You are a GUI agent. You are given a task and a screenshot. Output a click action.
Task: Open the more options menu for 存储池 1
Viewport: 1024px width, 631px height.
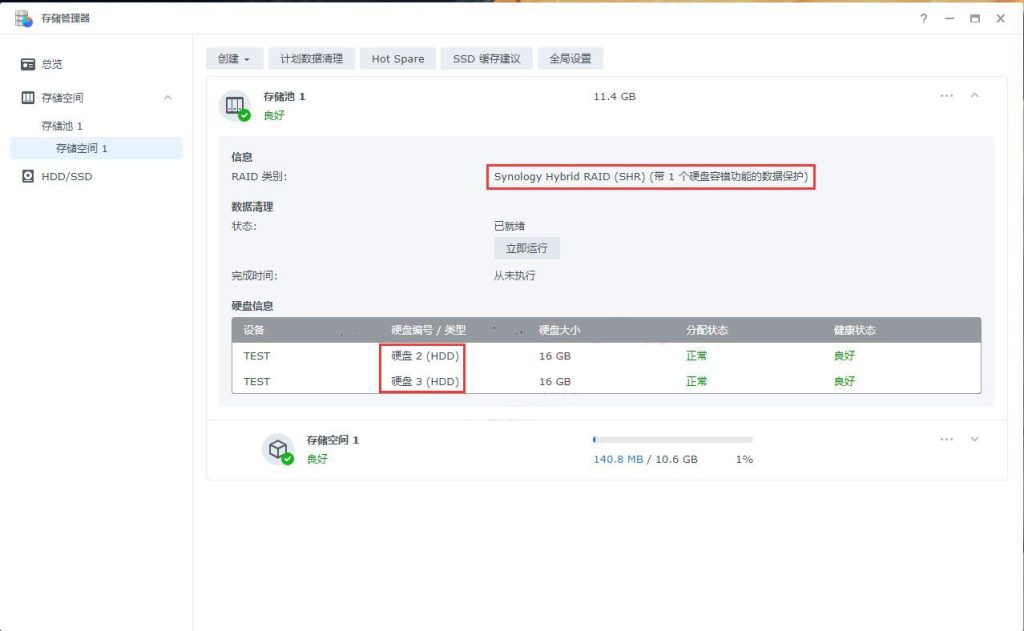click(946, 96)
